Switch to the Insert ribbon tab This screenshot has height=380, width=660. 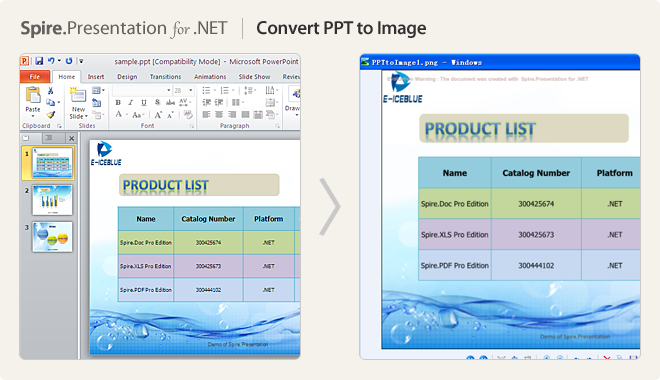96,77
